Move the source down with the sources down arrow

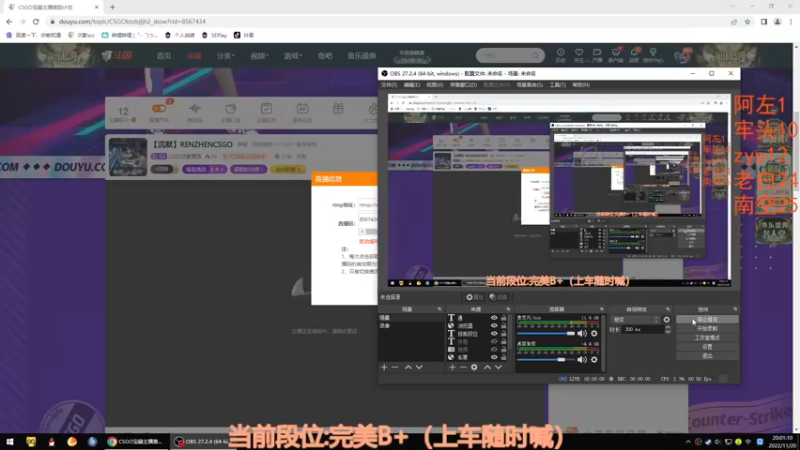click(x=498, y=367)
